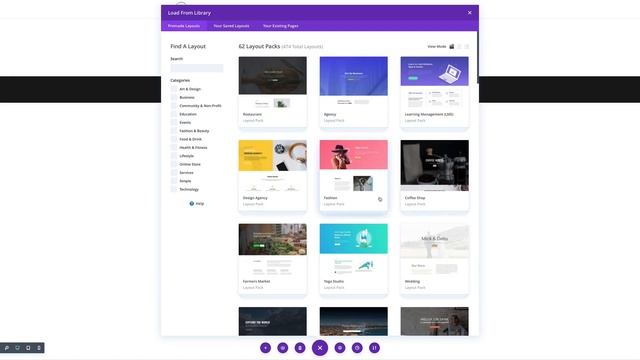Switch to Premade Layouts tab
Viewport: 640px width, 360px height.
184,26
